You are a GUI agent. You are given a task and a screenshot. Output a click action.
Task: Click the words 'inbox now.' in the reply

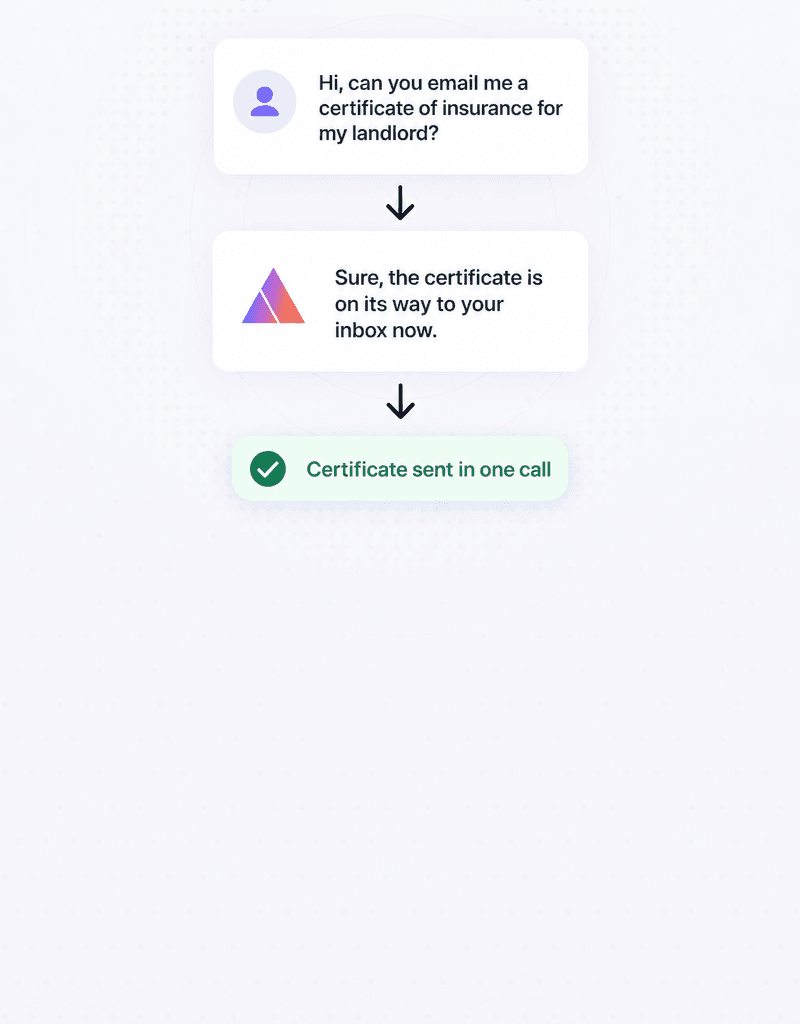click(386, 330)
